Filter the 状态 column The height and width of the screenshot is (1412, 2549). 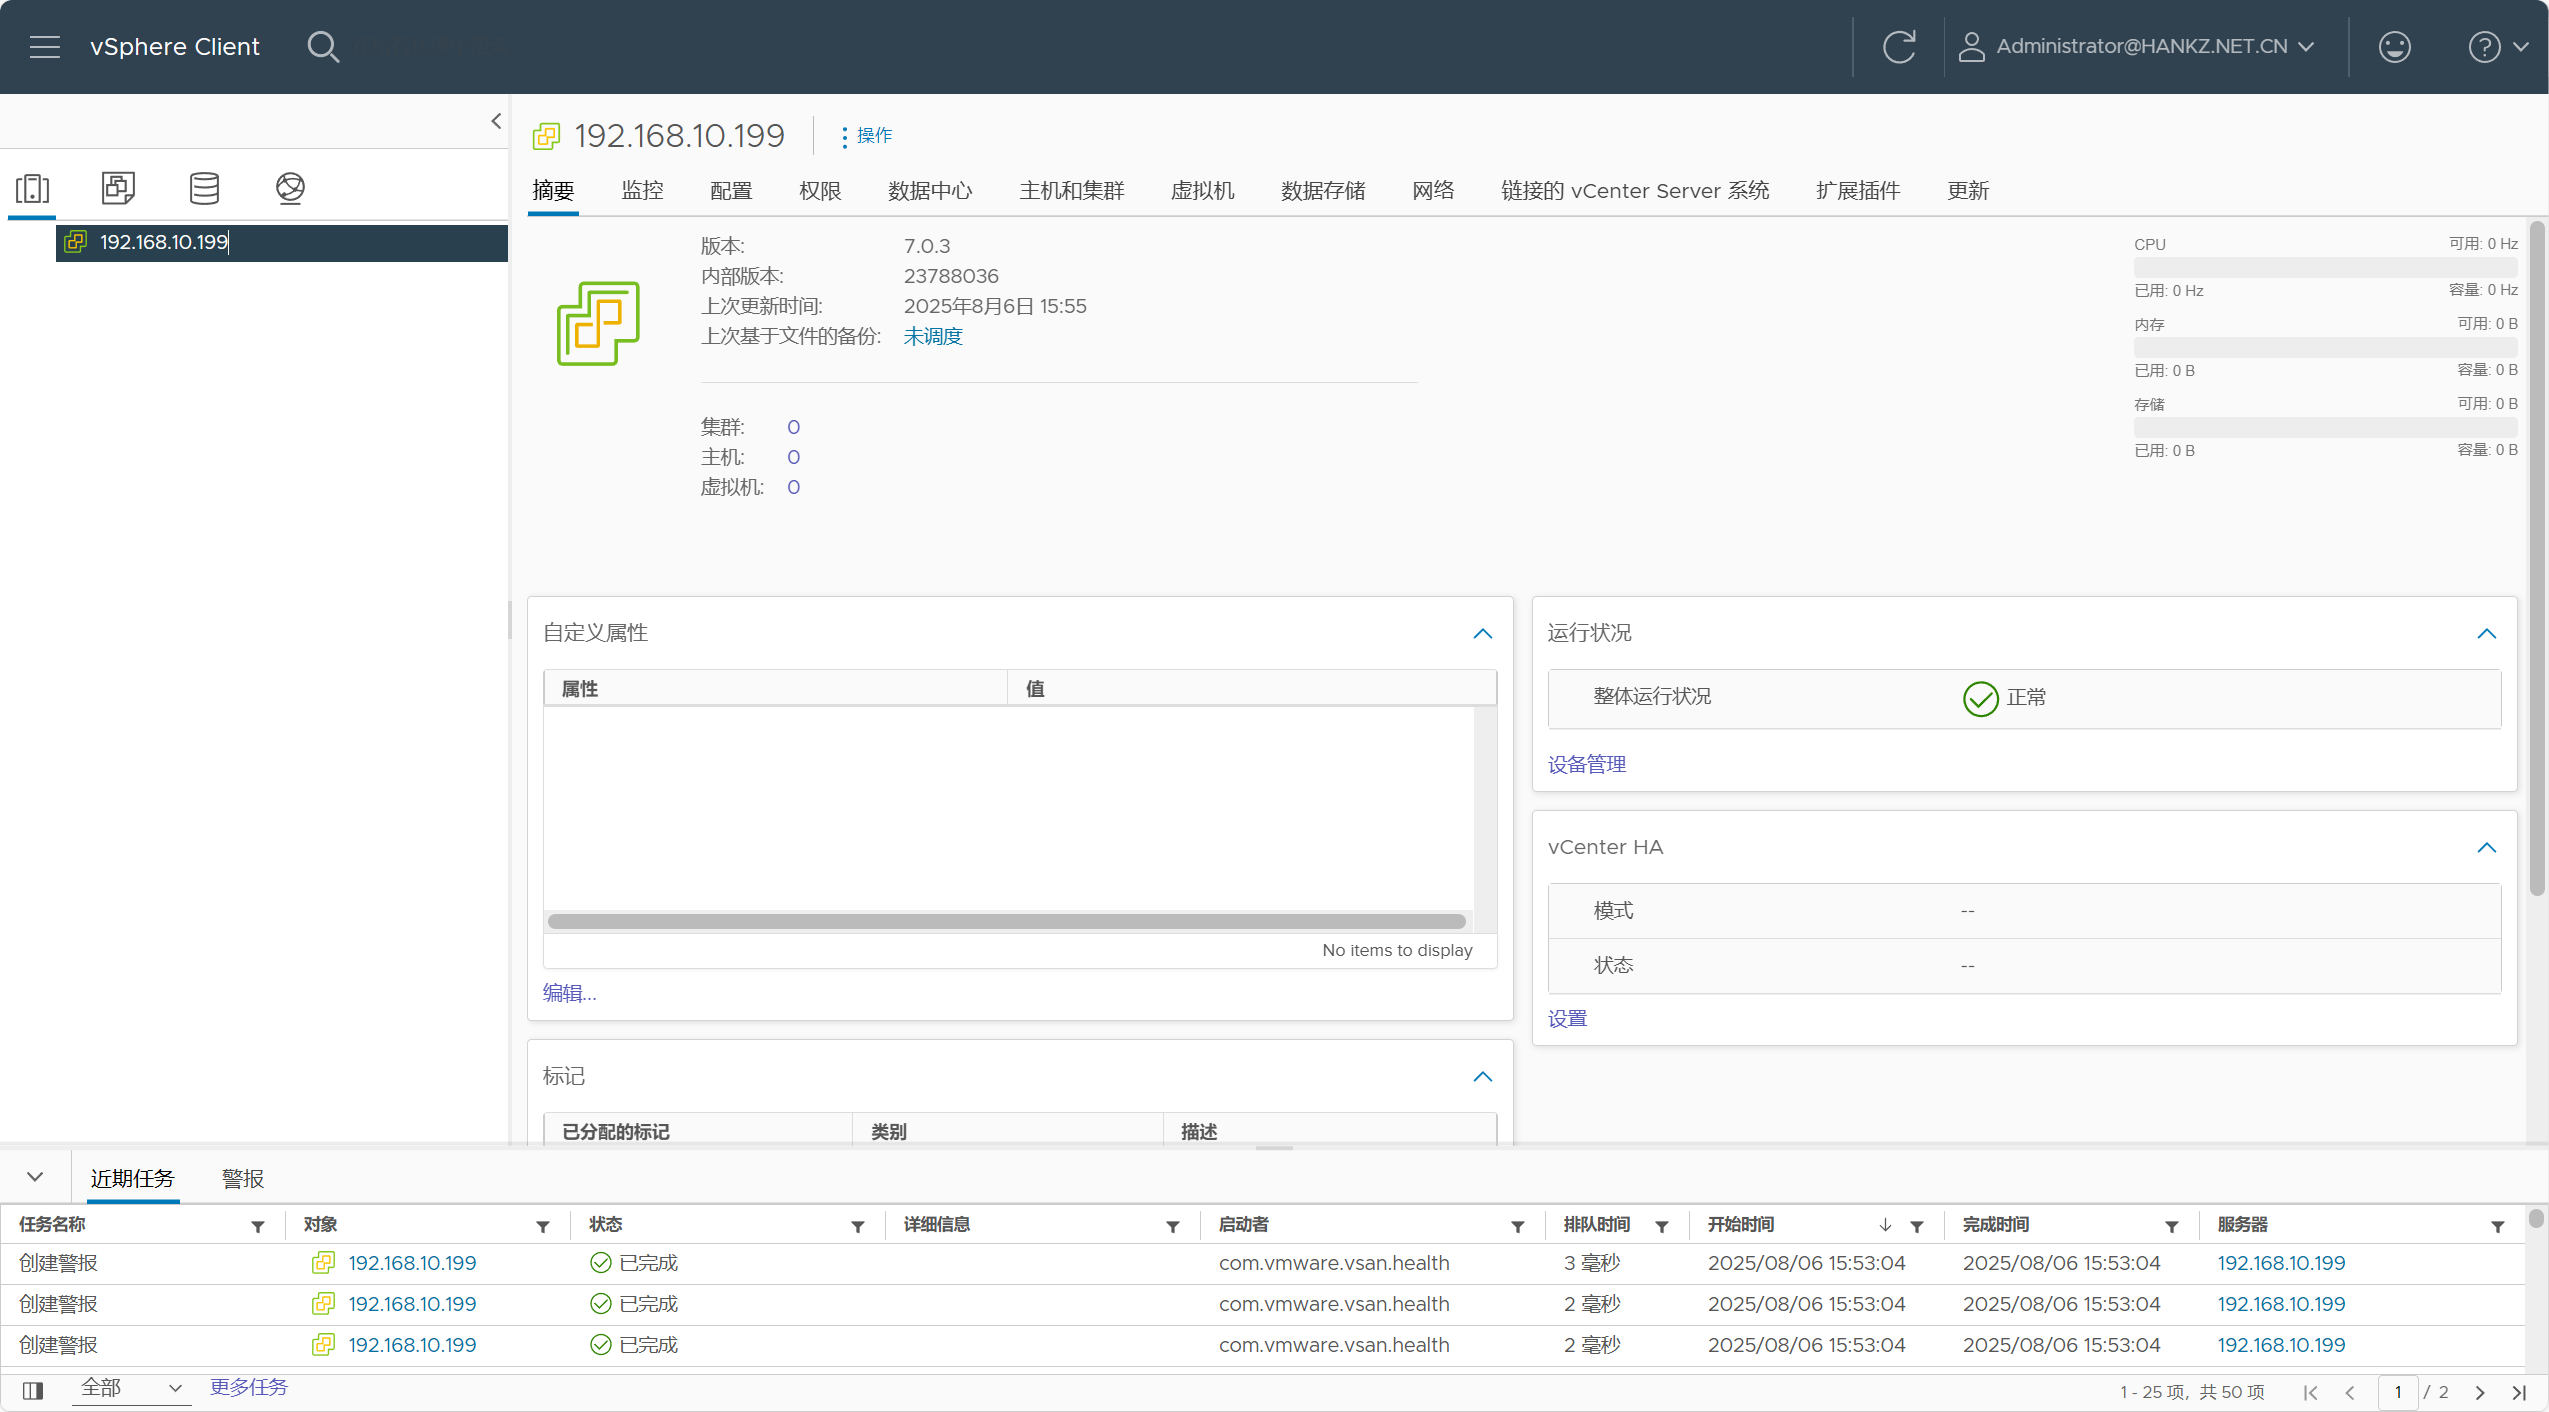point(858,1226)
